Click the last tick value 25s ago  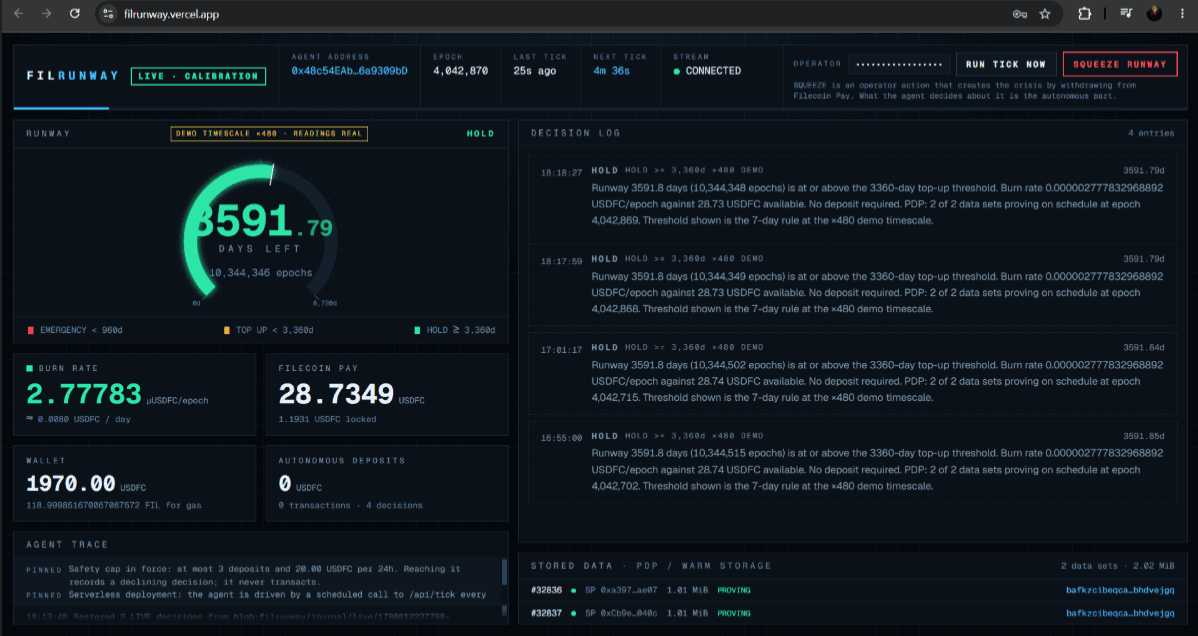point(534,71)
